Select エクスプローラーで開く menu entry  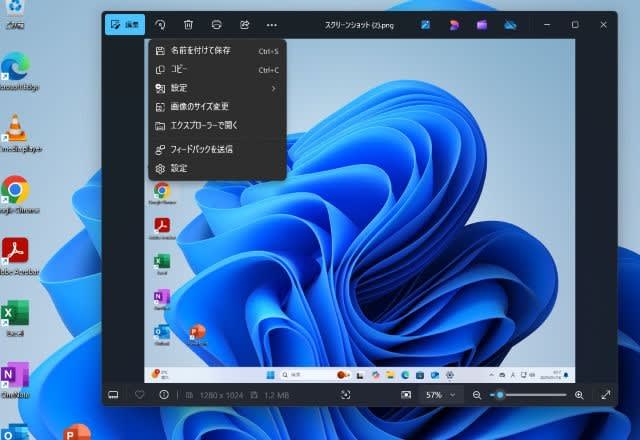point(217,126)
